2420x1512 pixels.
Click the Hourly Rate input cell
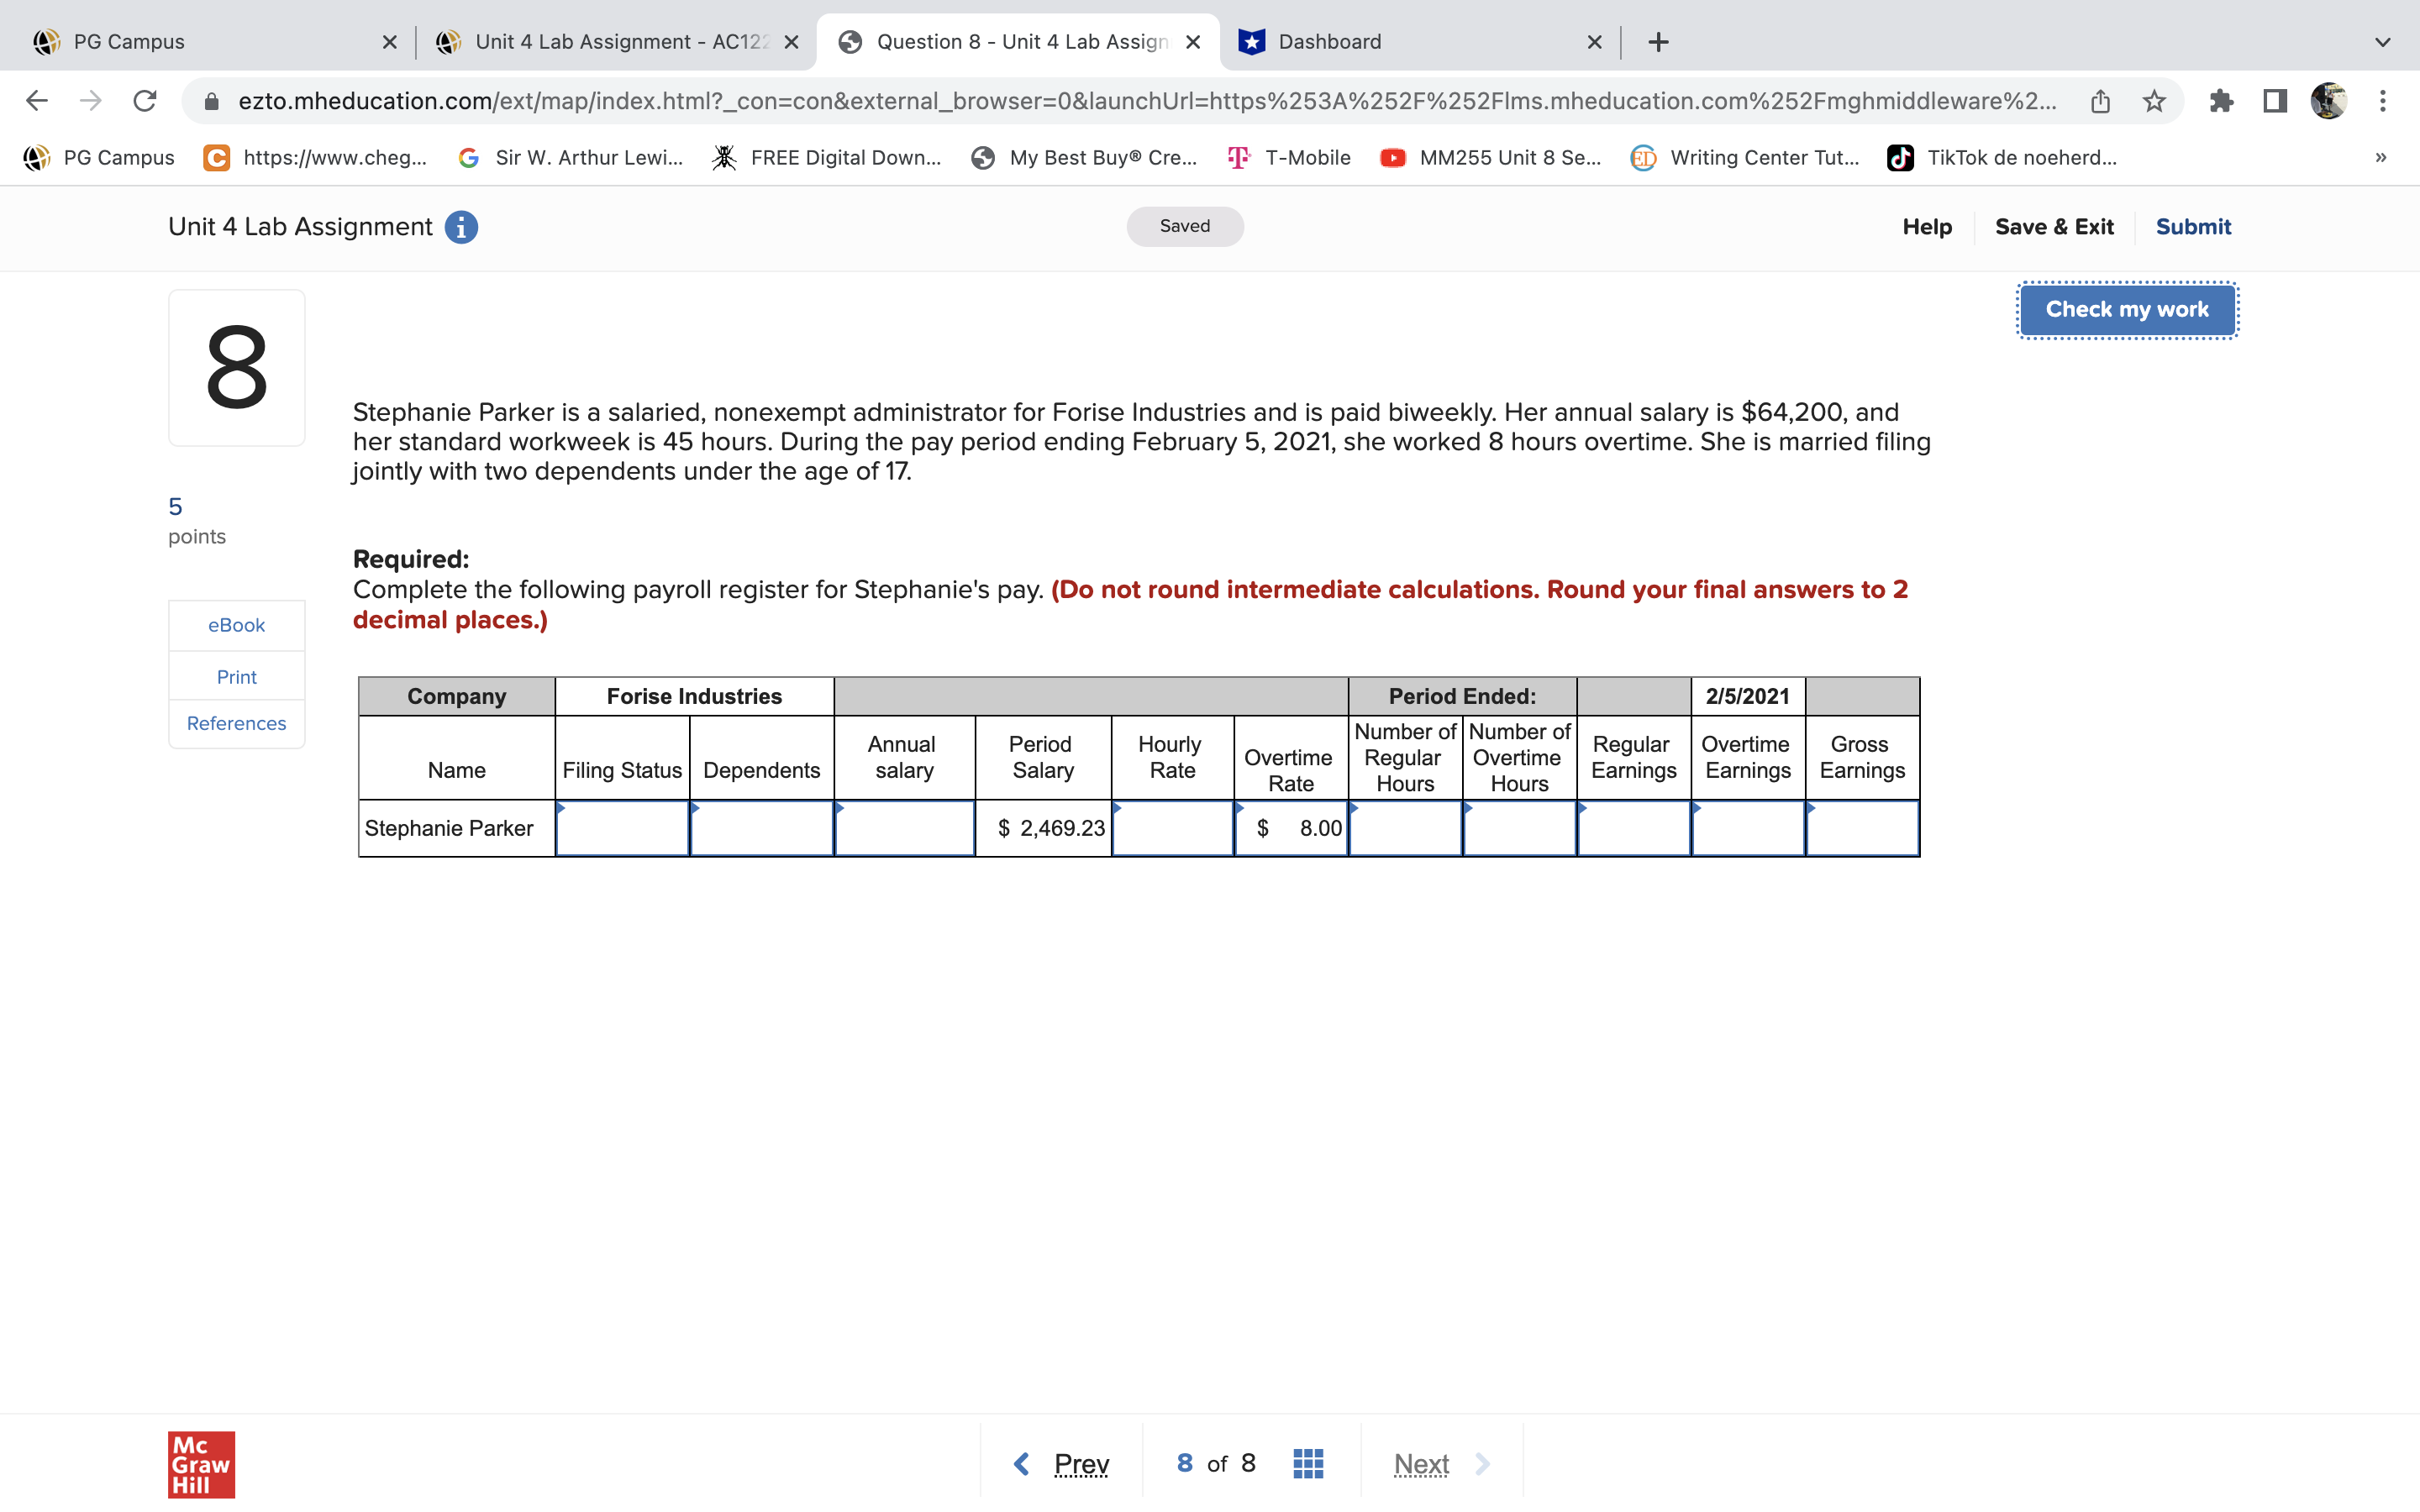(1172, 828)
